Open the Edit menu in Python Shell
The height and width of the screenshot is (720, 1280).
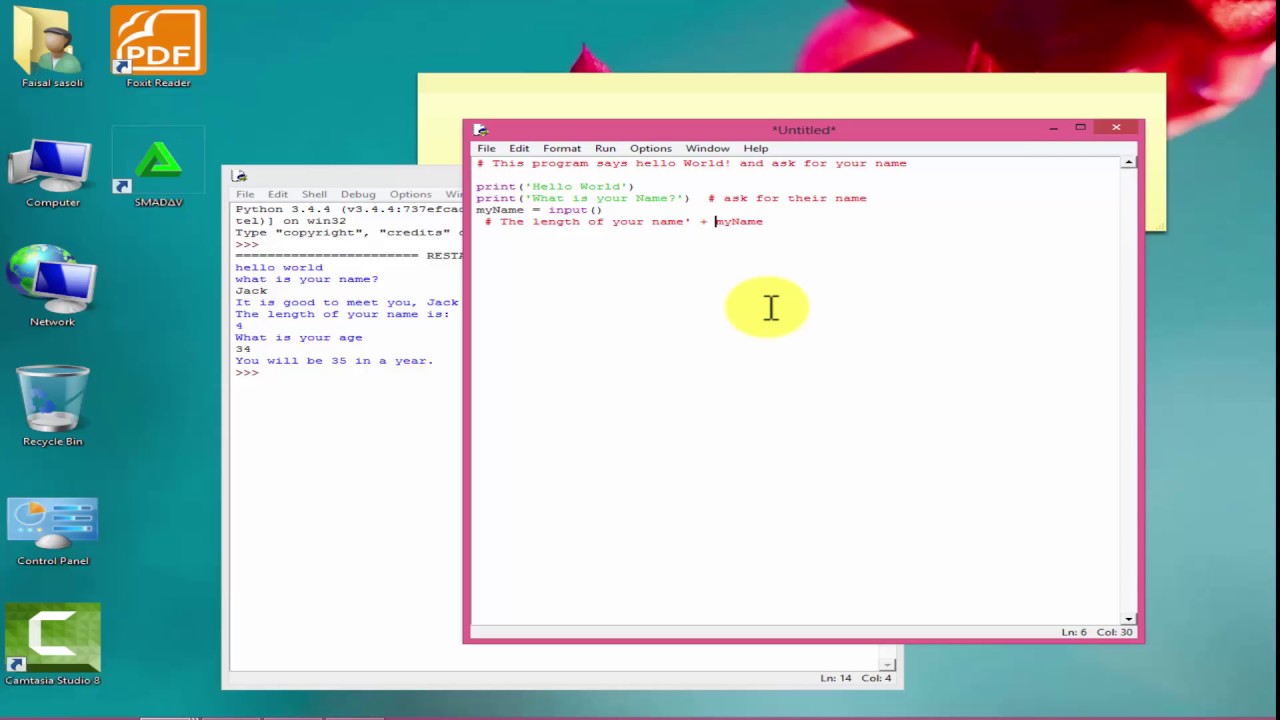(x=278, y=194)
